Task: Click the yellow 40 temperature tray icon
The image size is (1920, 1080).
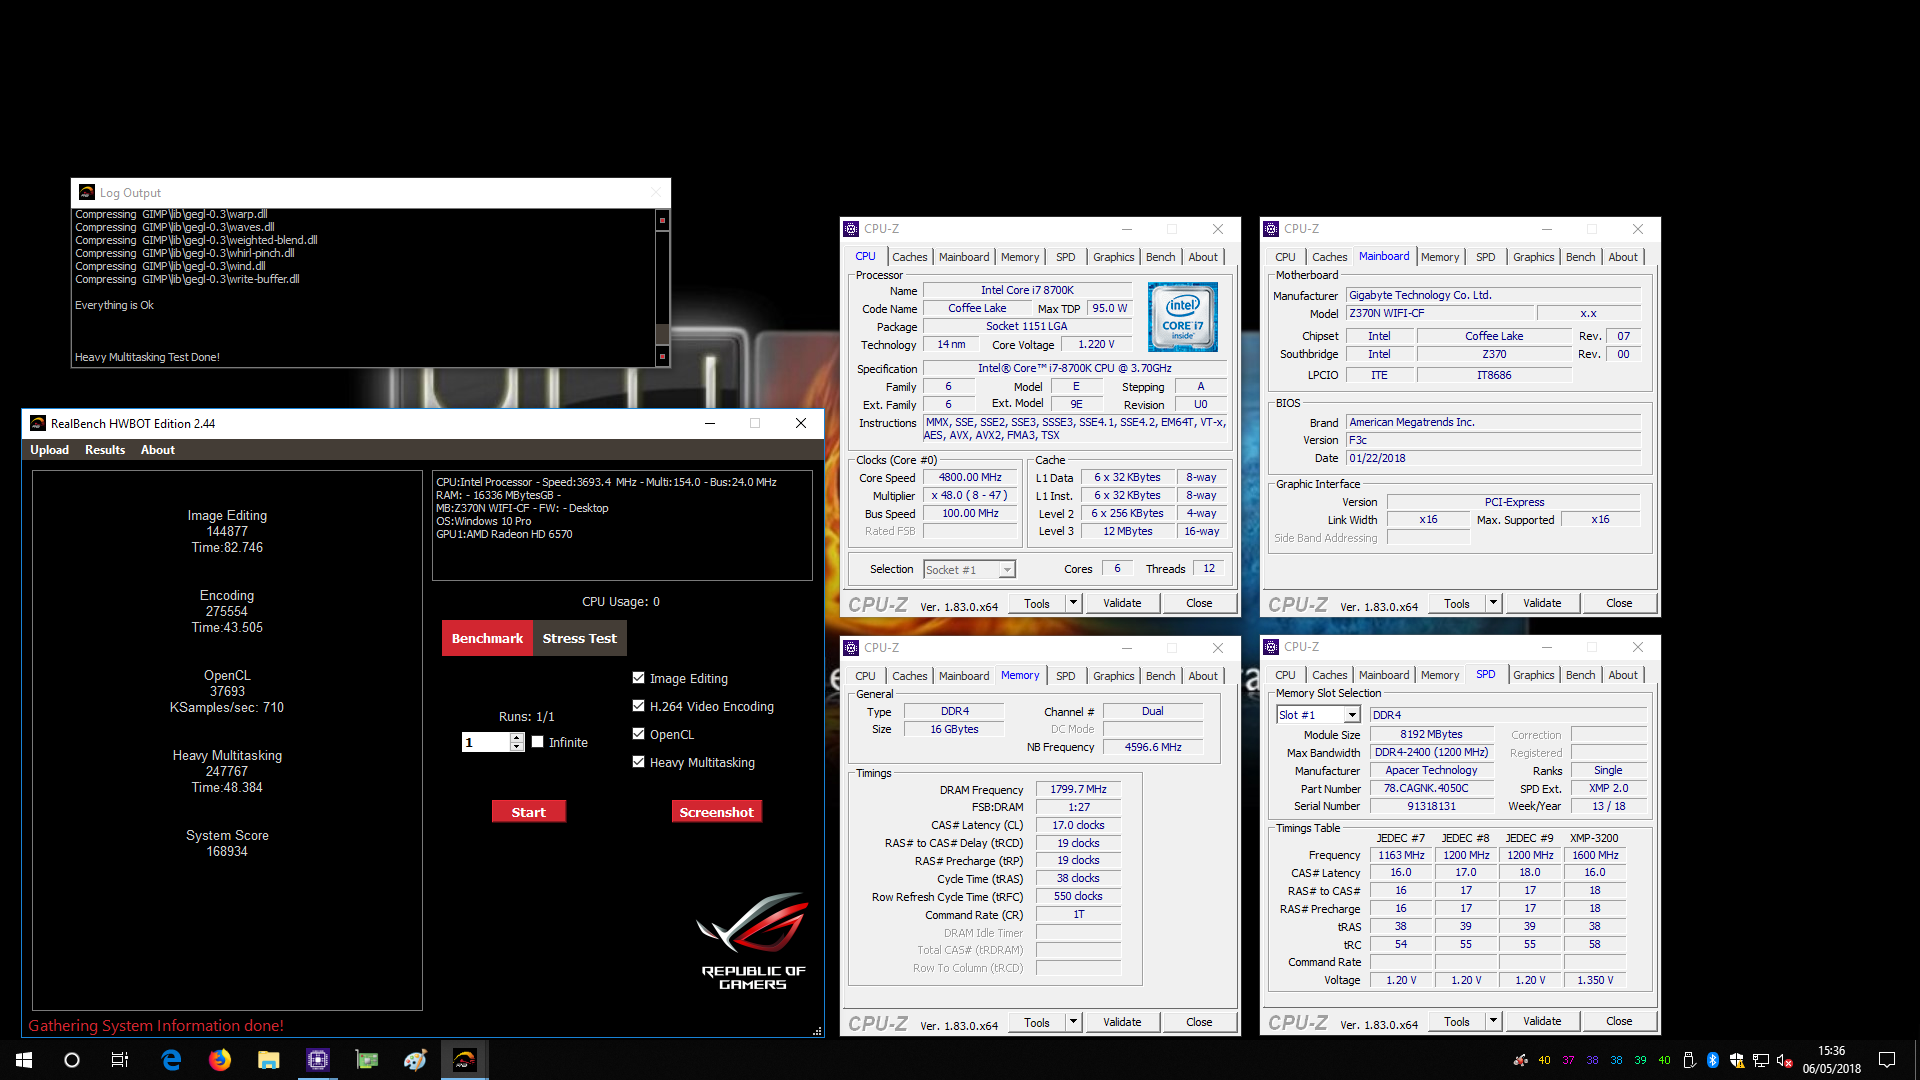Action: (1544, 1060)
